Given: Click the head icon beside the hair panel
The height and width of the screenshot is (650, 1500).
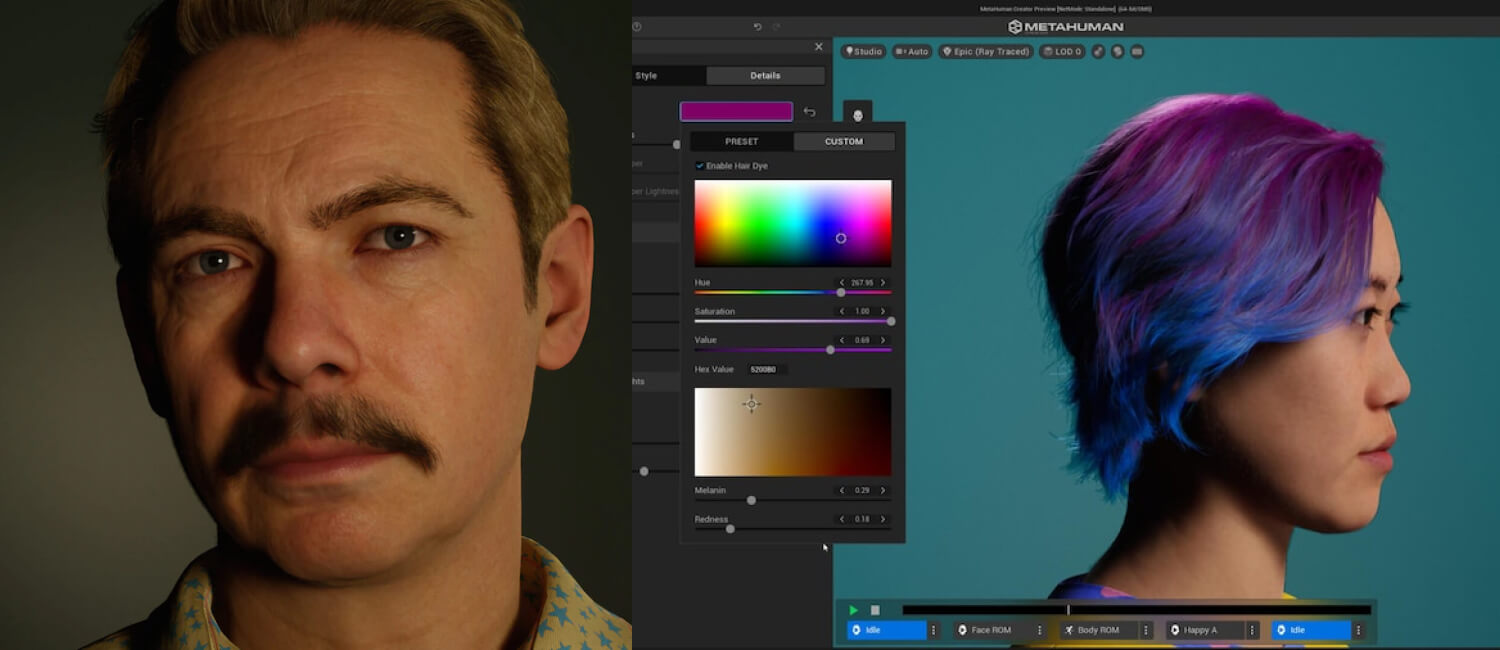Looking at the screenshot, I should click(857, 116).
